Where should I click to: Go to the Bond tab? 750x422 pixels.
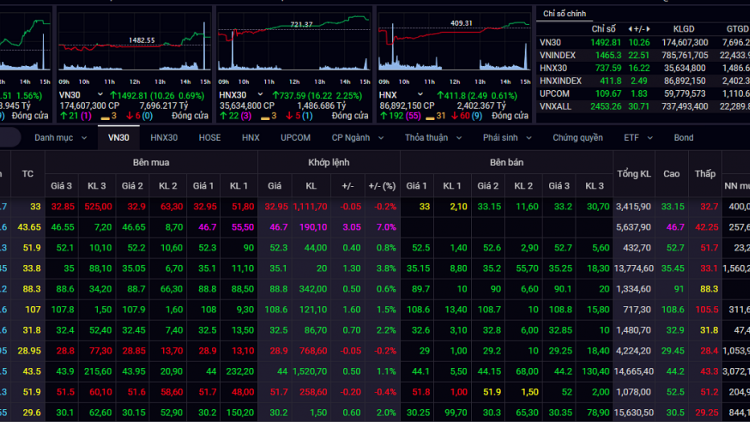click(683, 137)
